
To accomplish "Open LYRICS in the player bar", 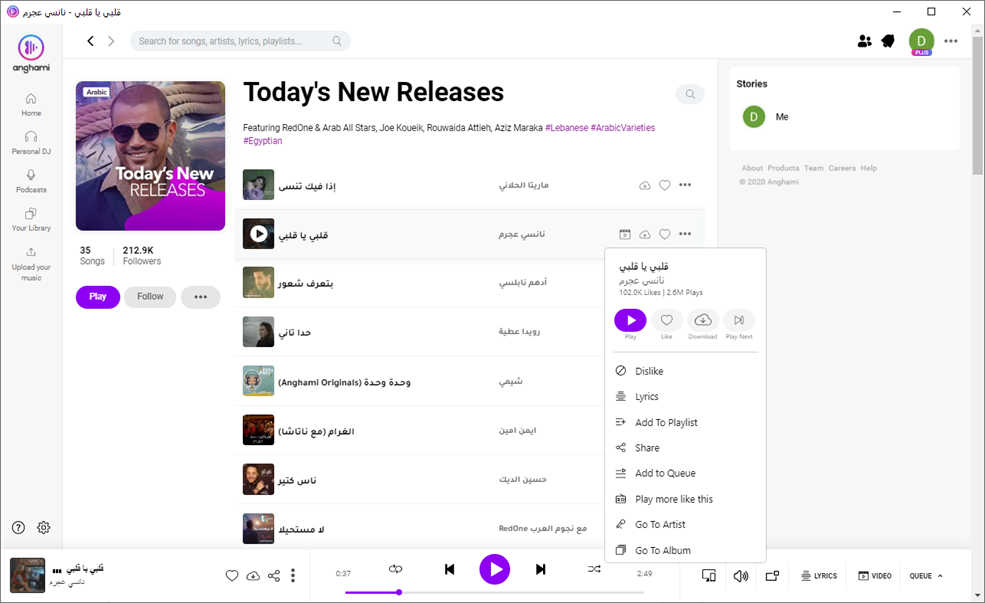I will point(819,575).
